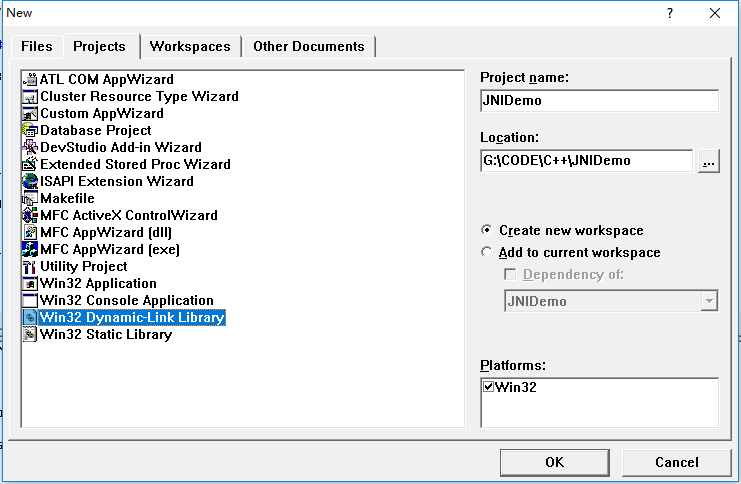This screenshot has width=741, height=484.
Task: Click the Makefile icon
Action: [x=30, y=199]
